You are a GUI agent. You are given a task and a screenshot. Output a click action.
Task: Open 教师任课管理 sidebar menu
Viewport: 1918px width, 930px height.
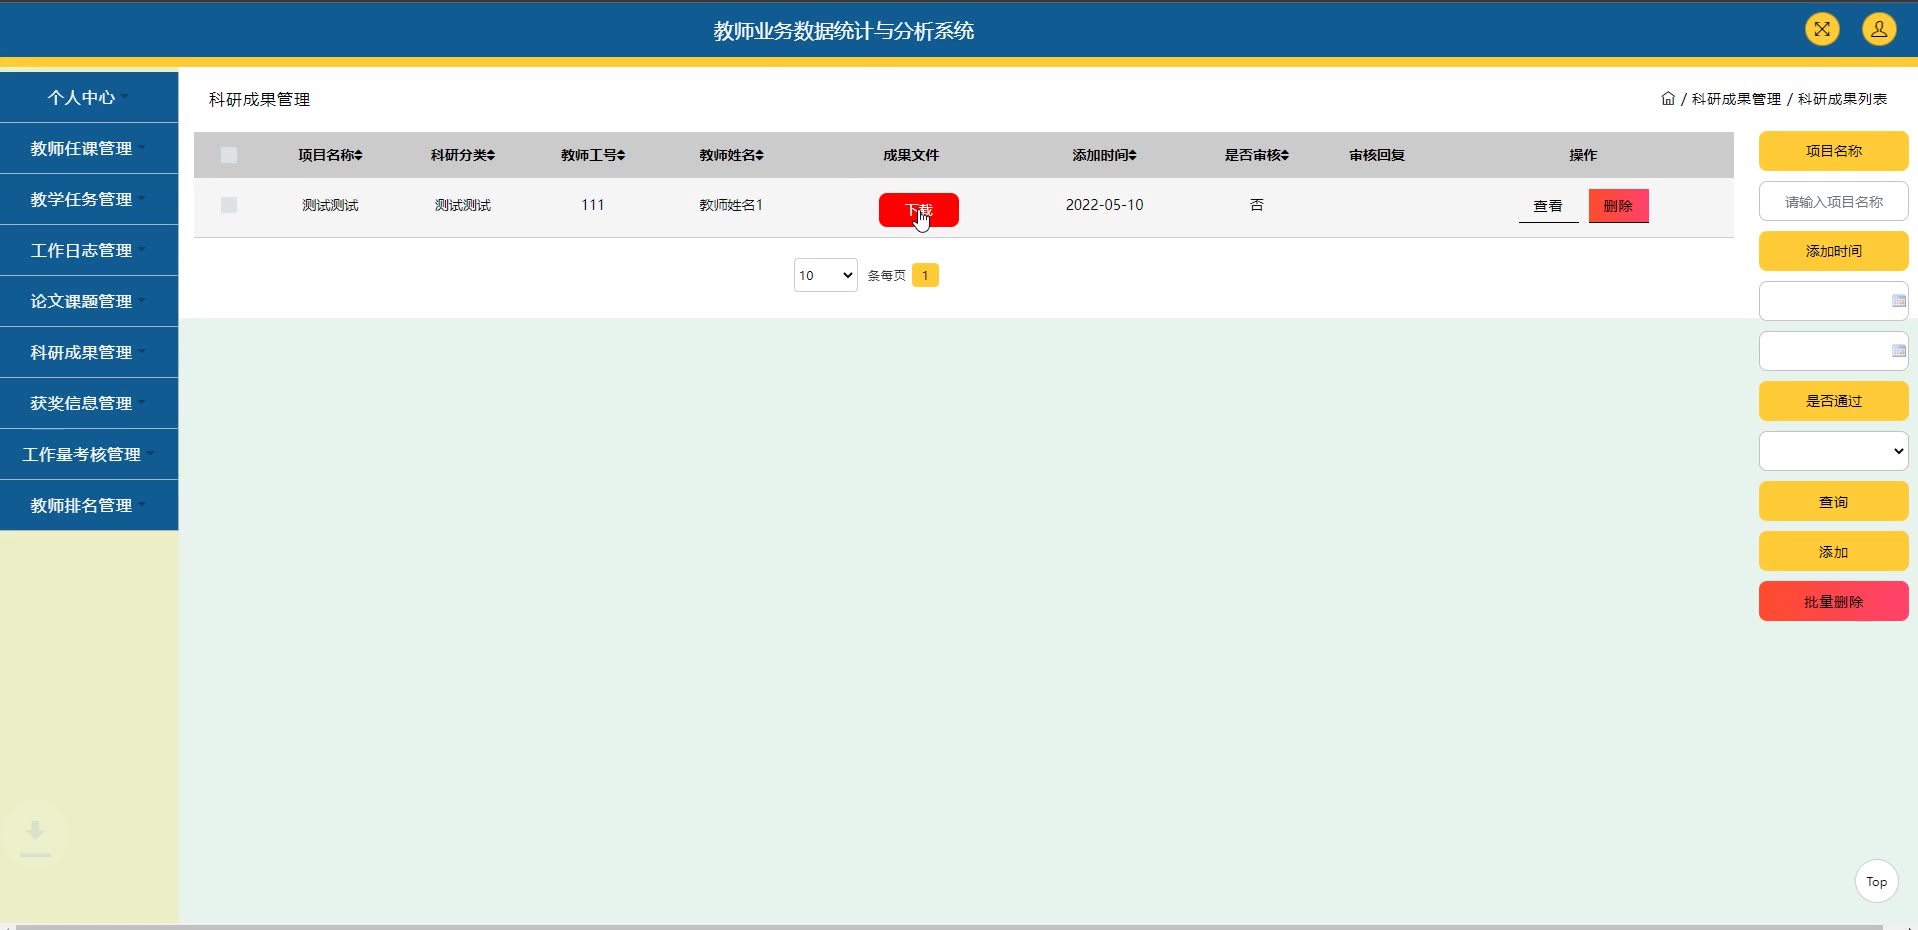(x=89, y=148)
